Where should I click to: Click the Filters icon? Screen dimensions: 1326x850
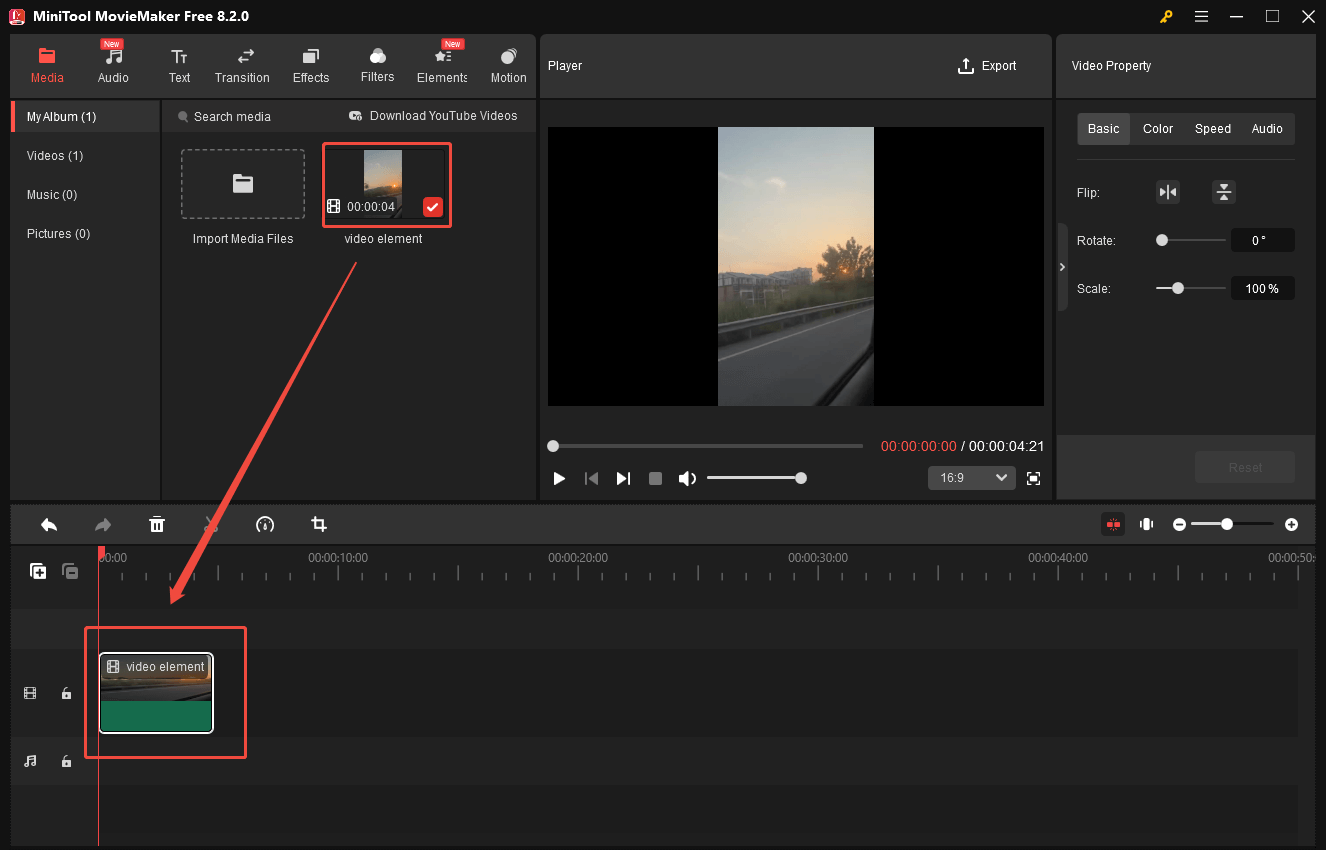click(377, 64)
